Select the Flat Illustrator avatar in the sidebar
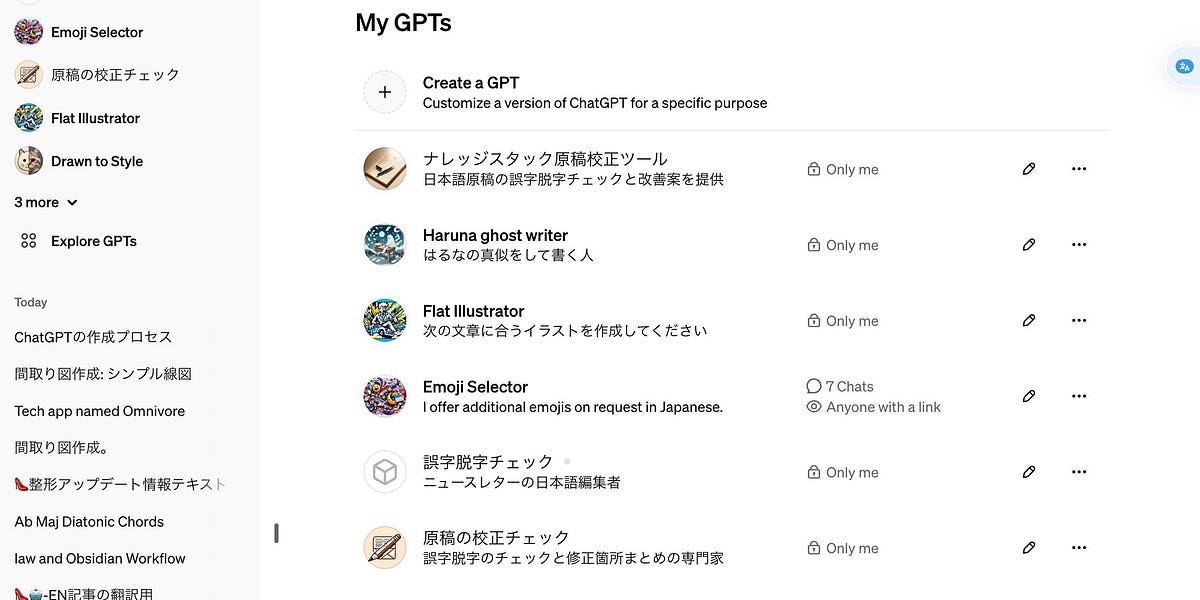This screenshot has height=600, width=1200. 27,117
